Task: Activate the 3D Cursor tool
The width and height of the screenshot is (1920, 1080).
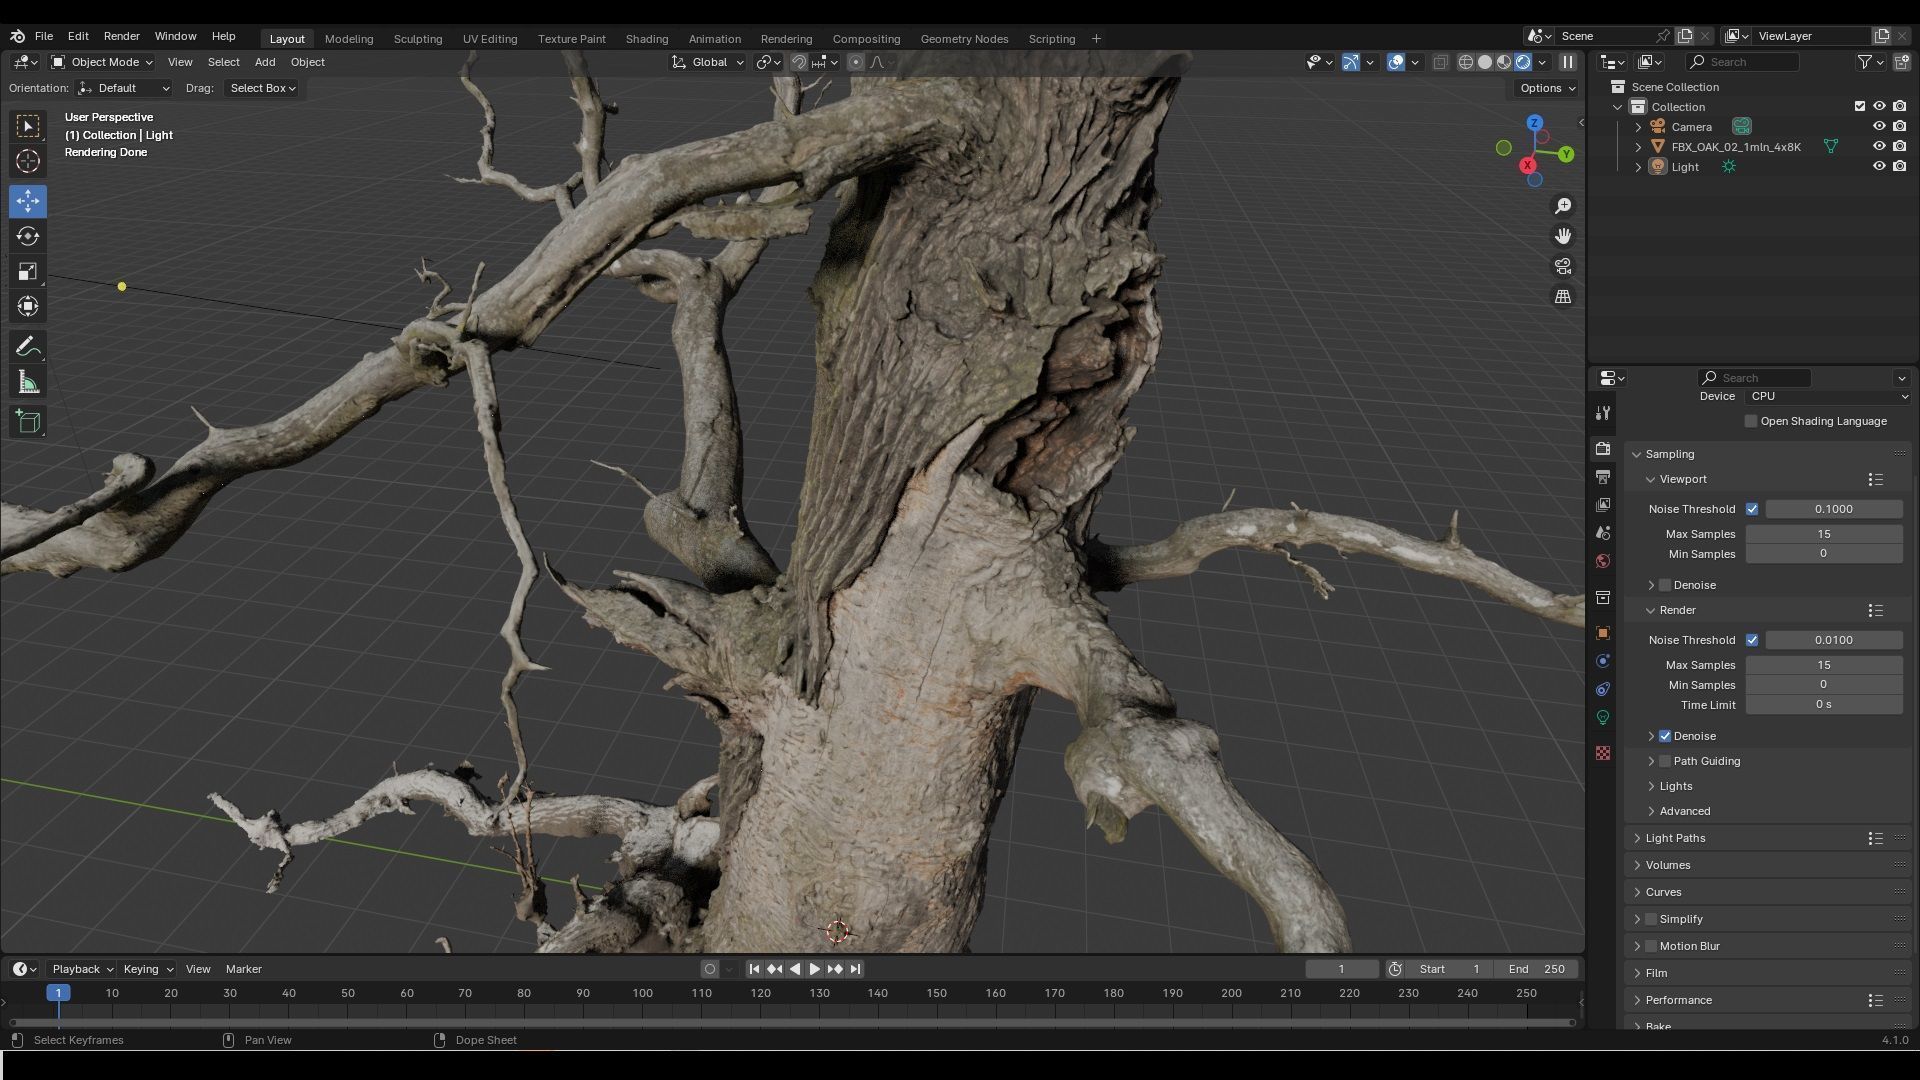Action: pyautogui.click(x=28, y=161)
